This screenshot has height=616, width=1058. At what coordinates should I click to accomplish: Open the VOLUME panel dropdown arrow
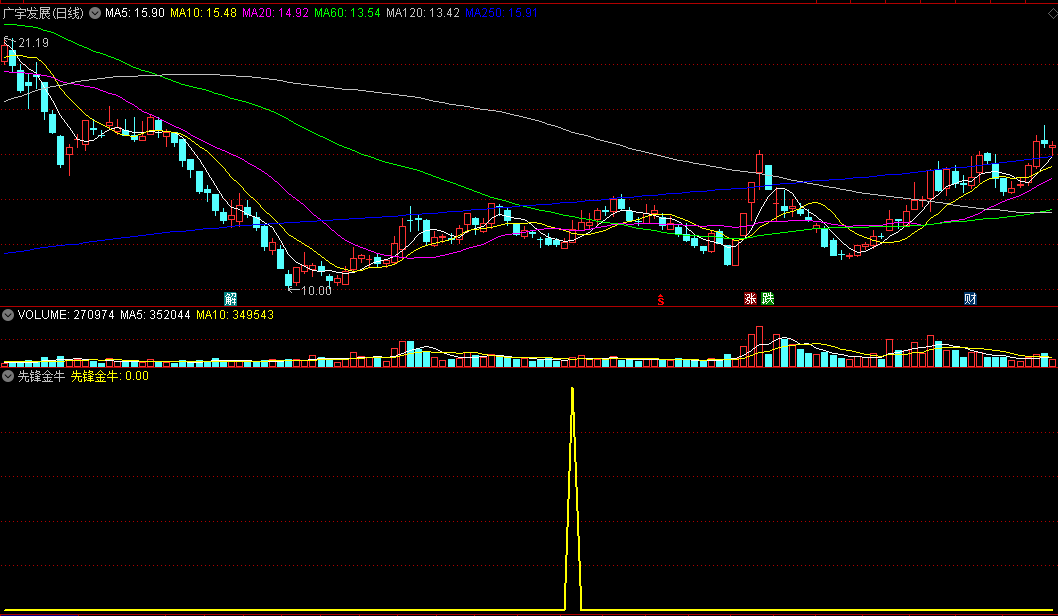pos(9,315)
